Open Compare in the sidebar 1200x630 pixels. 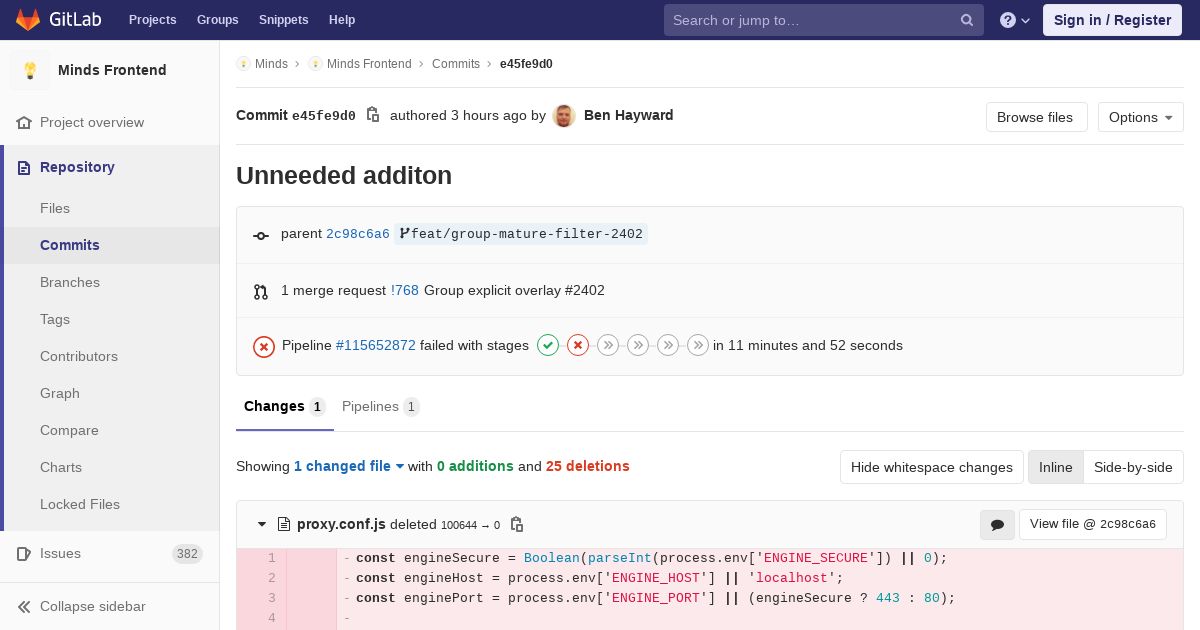pyautogui.click(x=69, y=430)
